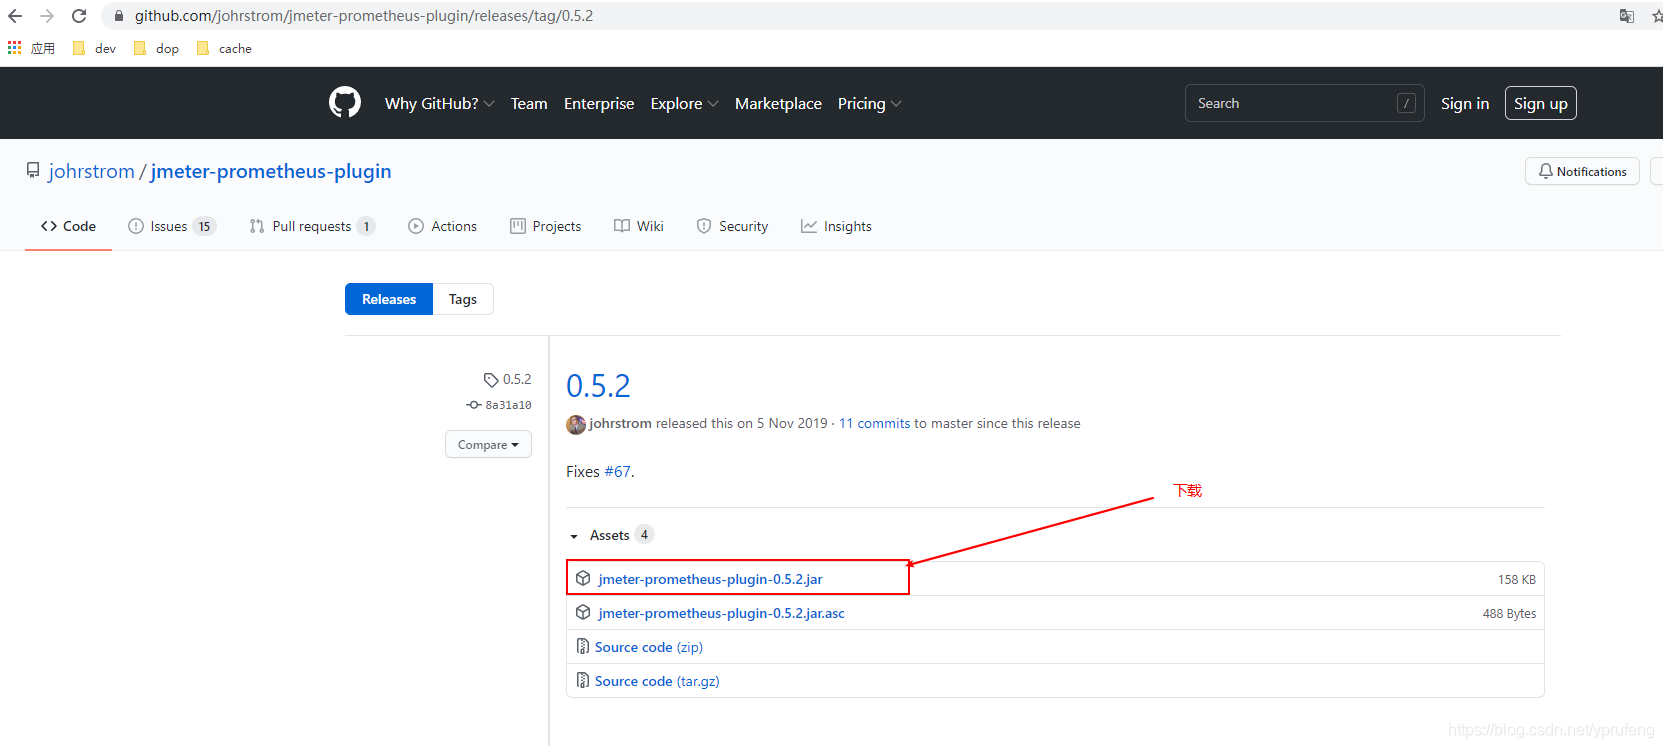Screen dimensions: 1663x748
Task: Click file icon beside Source code (tar.gz)
Action: click(583, 681)
